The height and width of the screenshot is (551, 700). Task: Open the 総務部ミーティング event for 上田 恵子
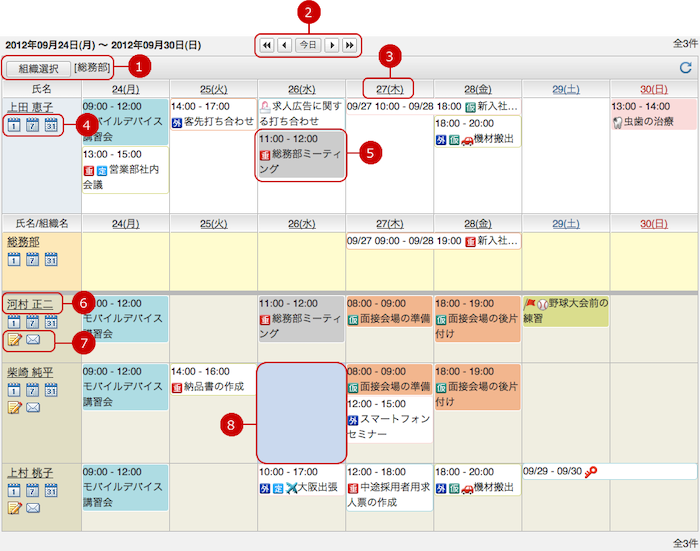point(301,155)
